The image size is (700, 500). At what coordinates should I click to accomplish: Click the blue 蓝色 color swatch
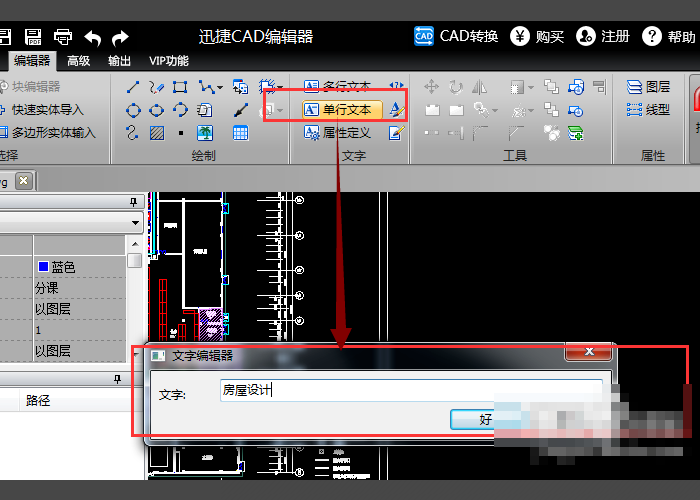pos(42,267)
